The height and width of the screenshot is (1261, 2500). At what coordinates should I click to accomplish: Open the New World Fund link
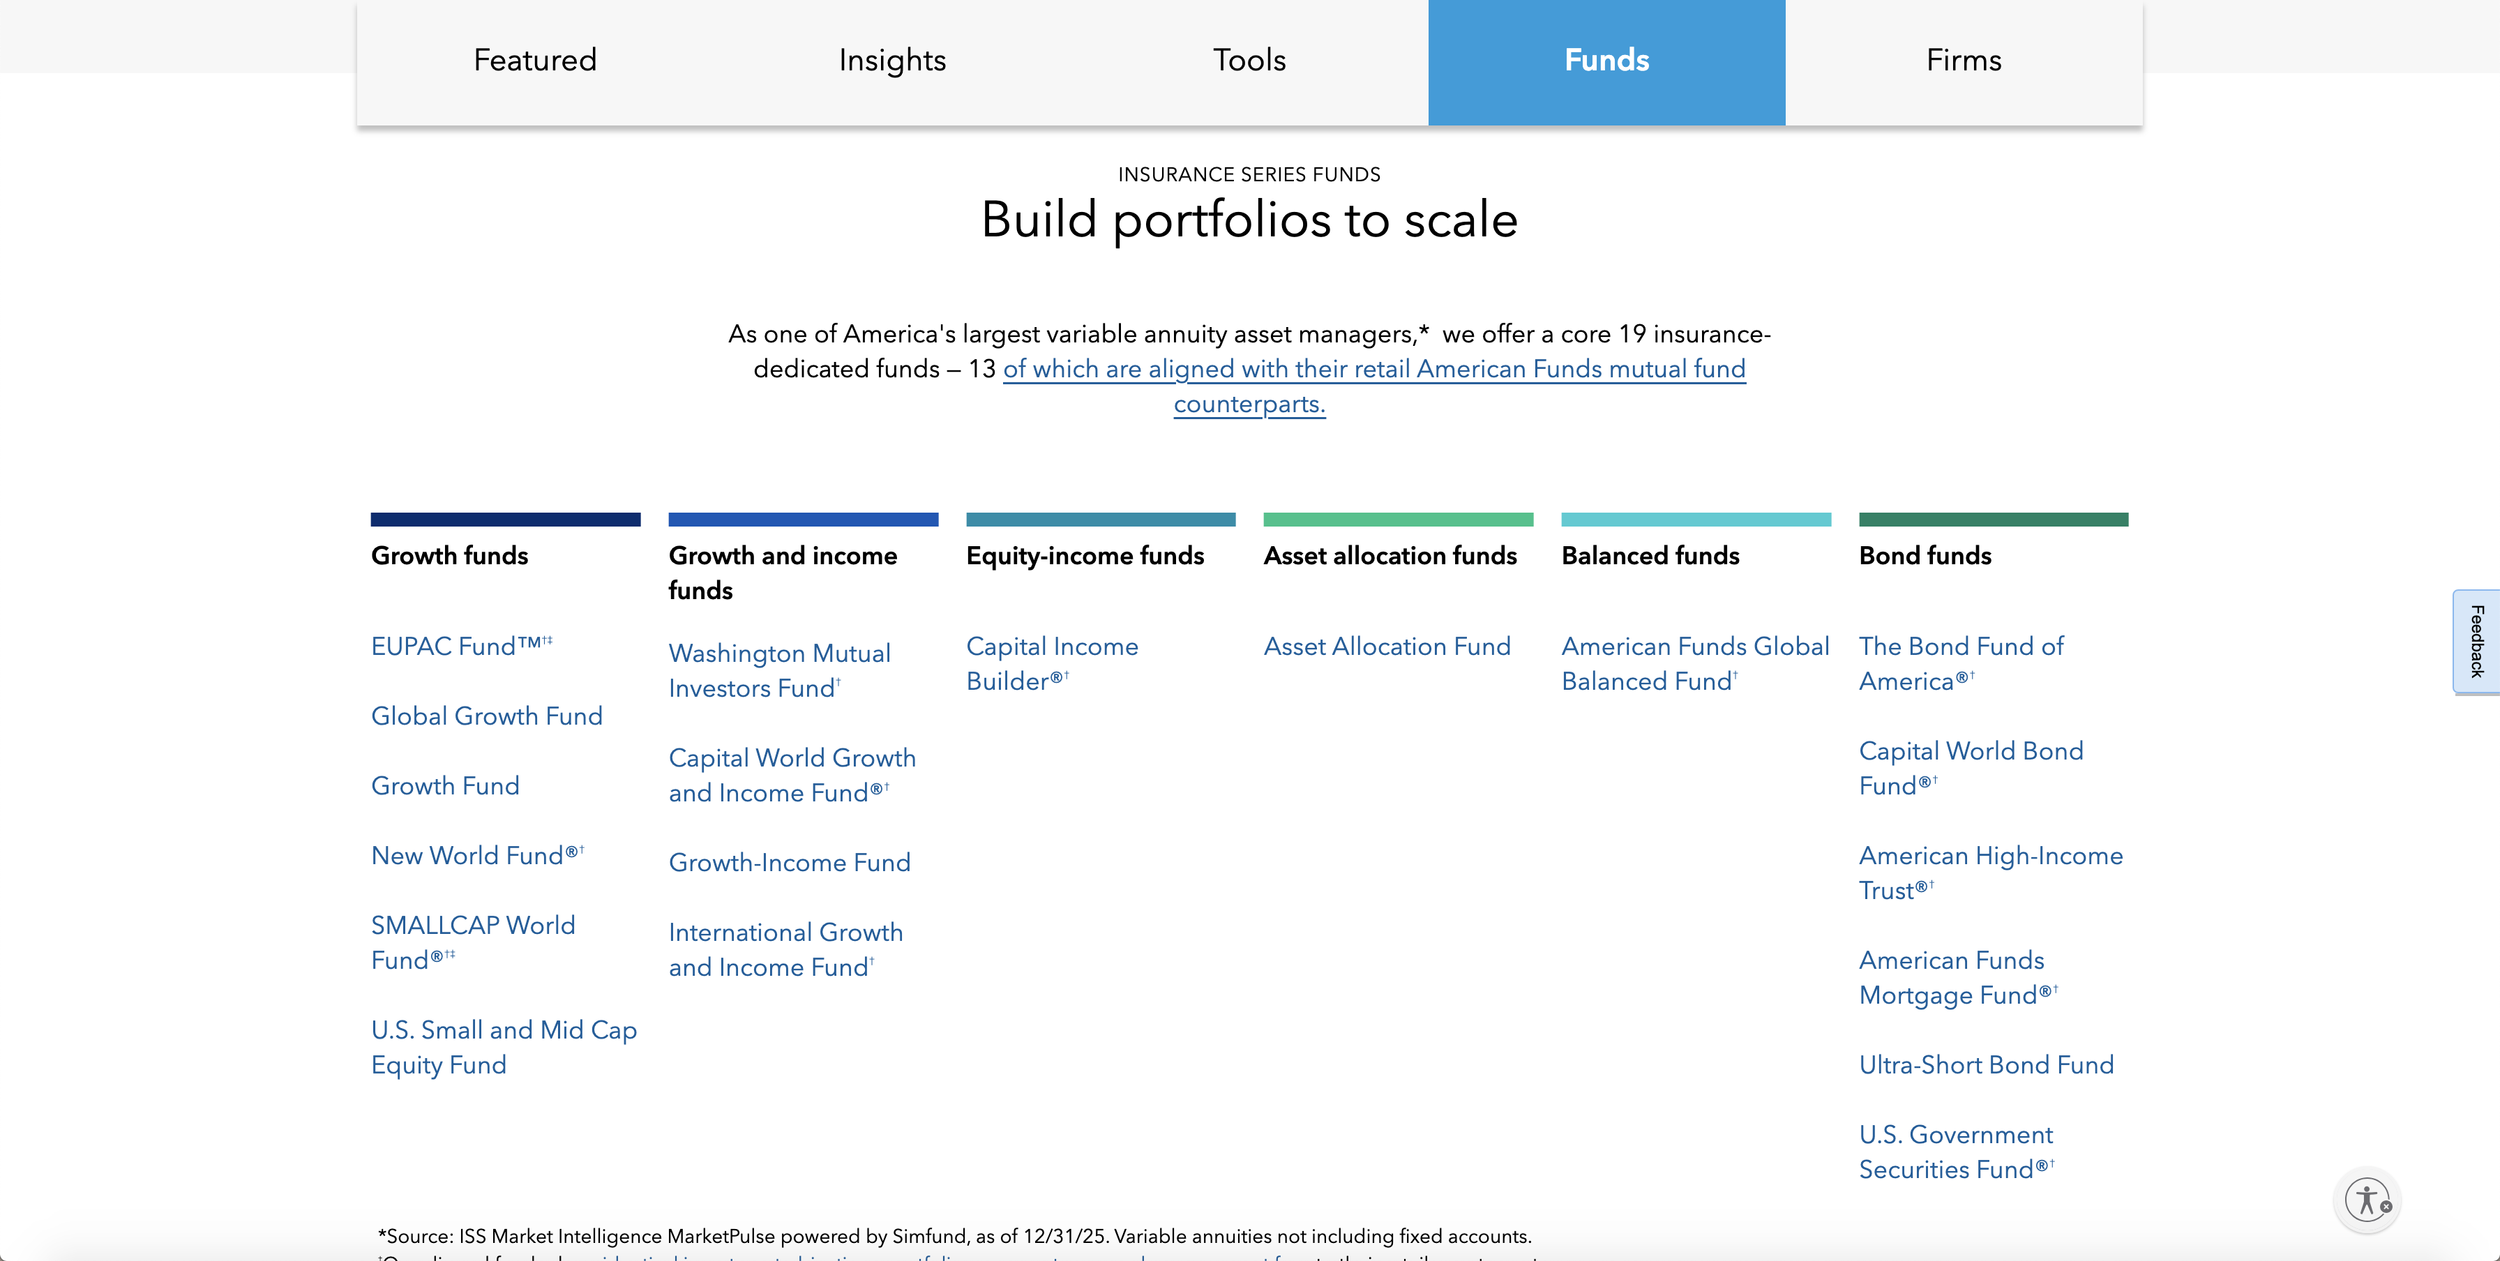pyautogui.click(x=478, y=856)
